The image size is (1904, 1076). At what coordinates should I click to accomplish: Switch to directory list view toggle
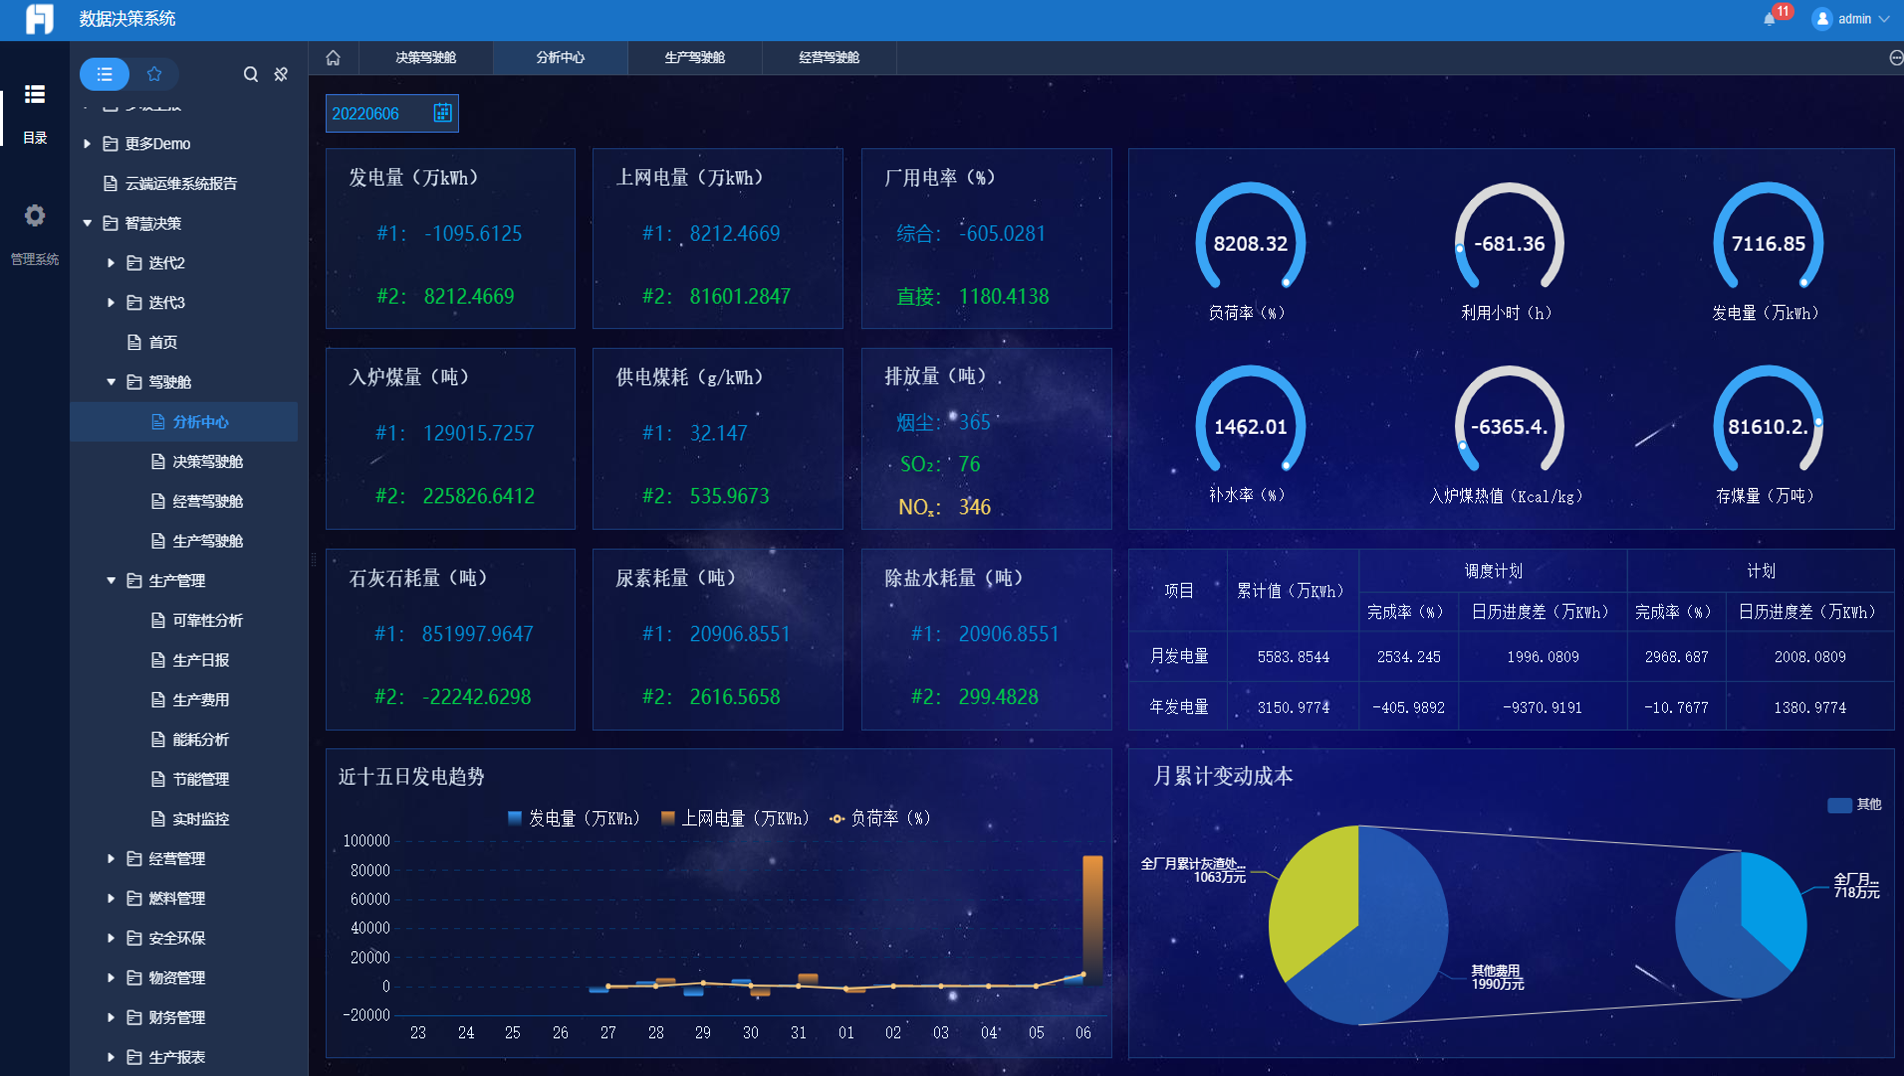[x=104, y=74]
